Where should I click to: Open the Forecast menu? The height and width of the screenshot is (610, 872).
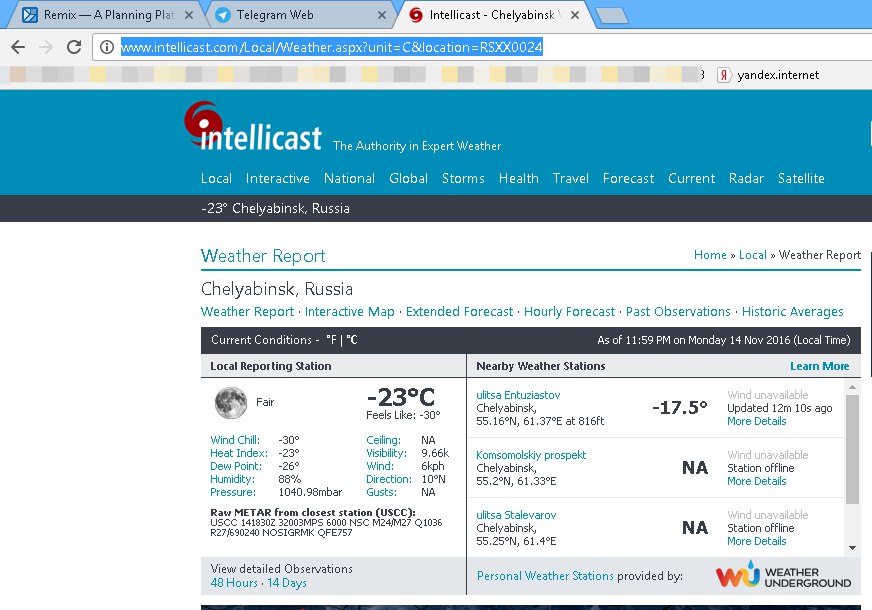pos(628,178)
